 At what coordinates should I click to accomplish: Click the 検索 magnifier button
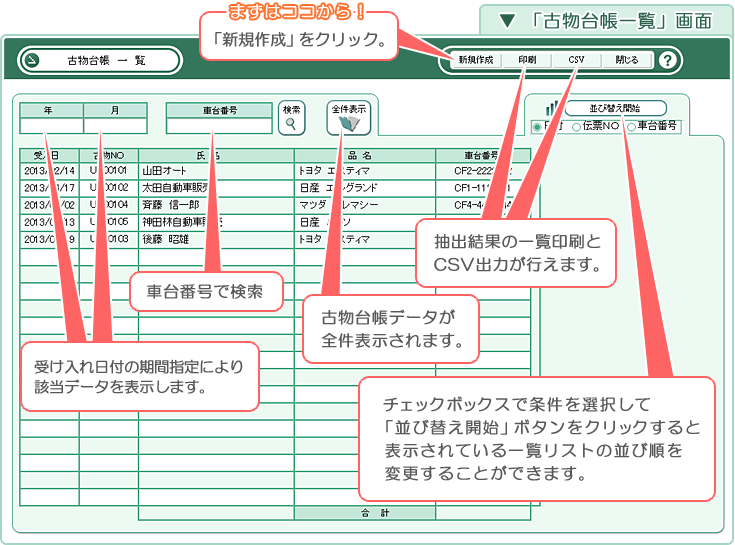[x=292, y=118]
